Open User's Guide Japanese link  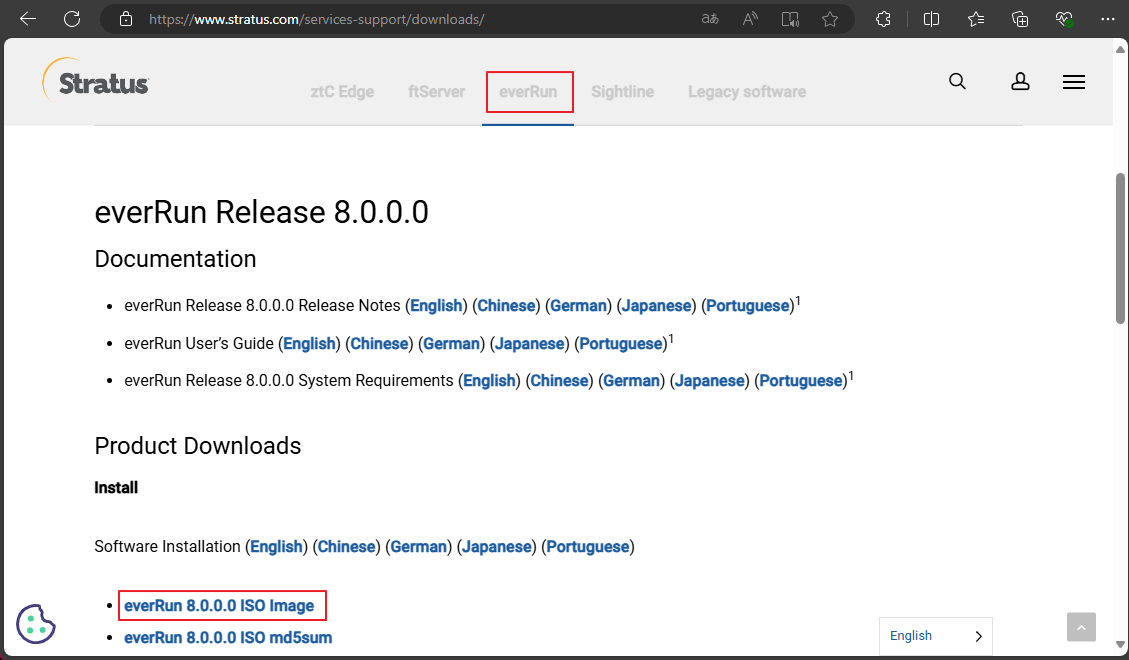pyautogui.click(x=530, y=344)
